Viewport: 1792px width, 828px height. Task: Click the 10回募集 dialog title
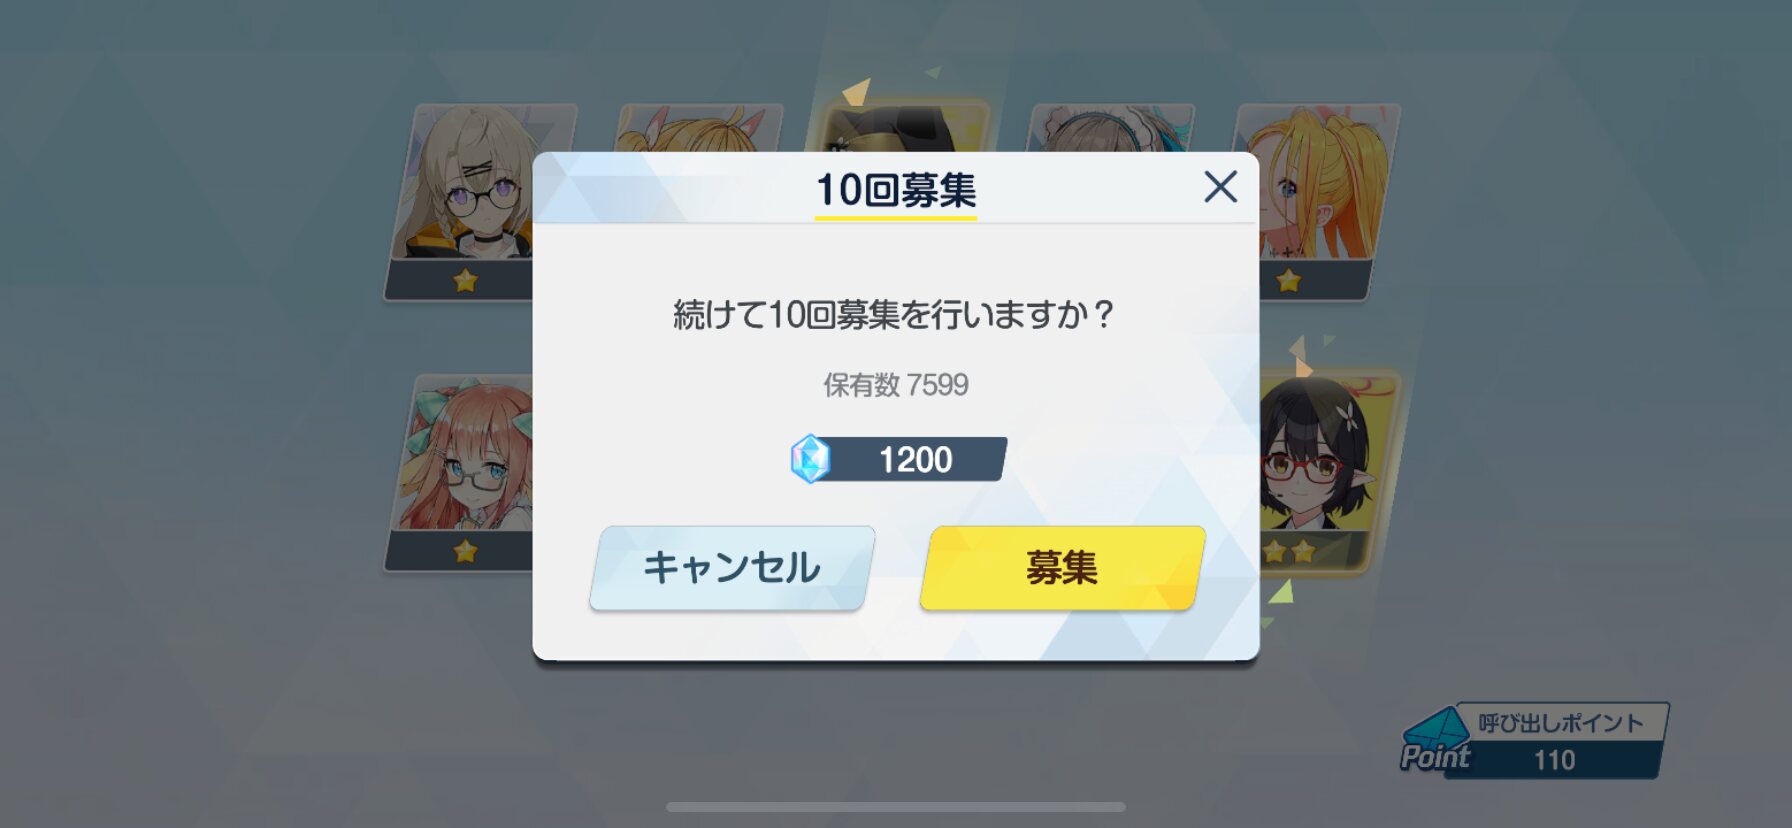(x=896, y=190)
